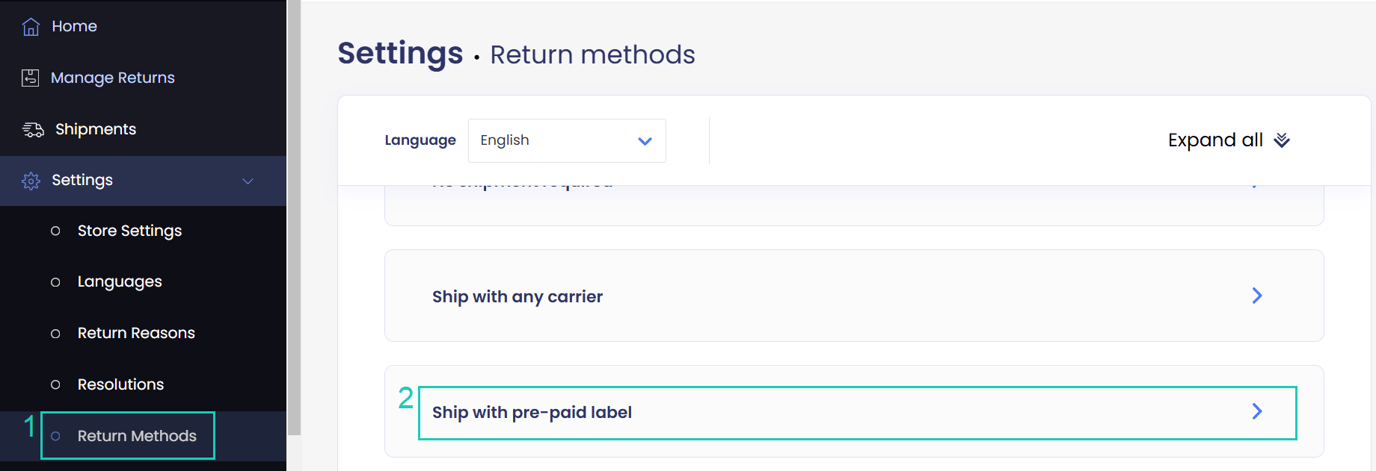Click the Manage Returns box icon
The image size is (1376, 471).
pos(31,78)
